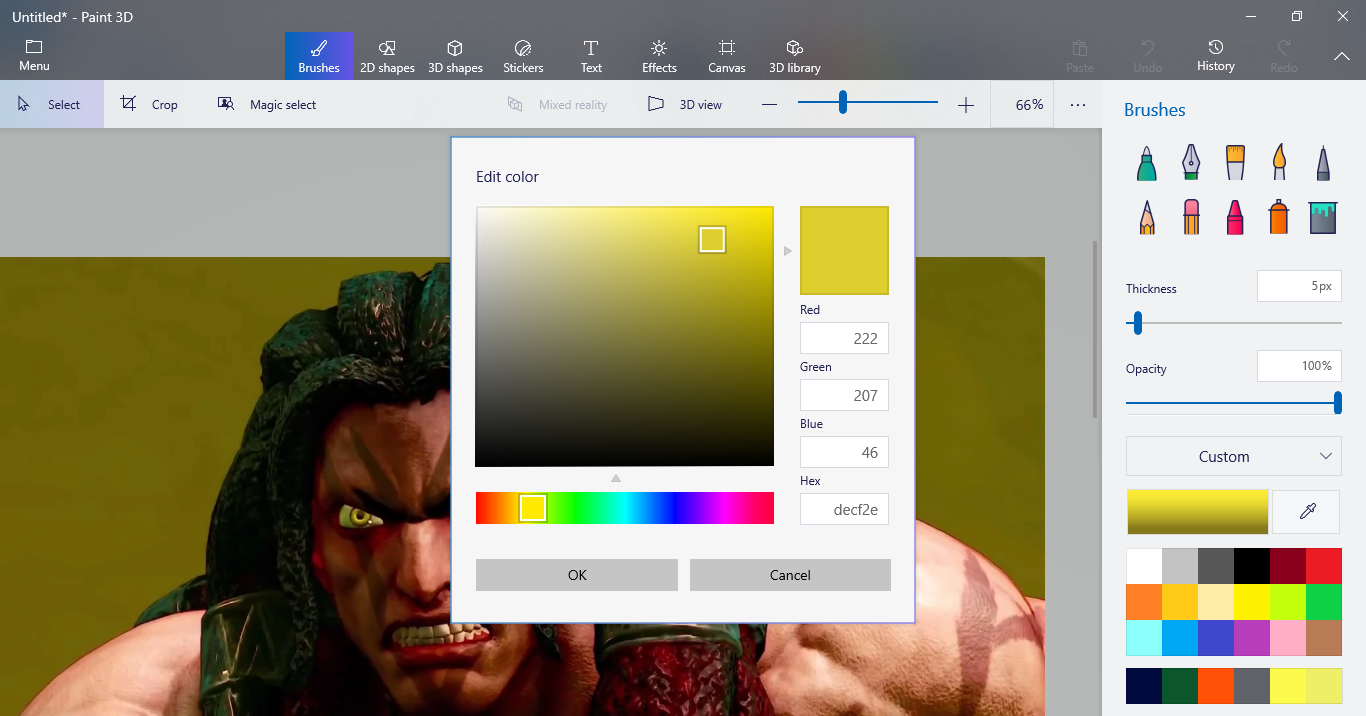Open the Custom material dropdown

[1233, 456]
